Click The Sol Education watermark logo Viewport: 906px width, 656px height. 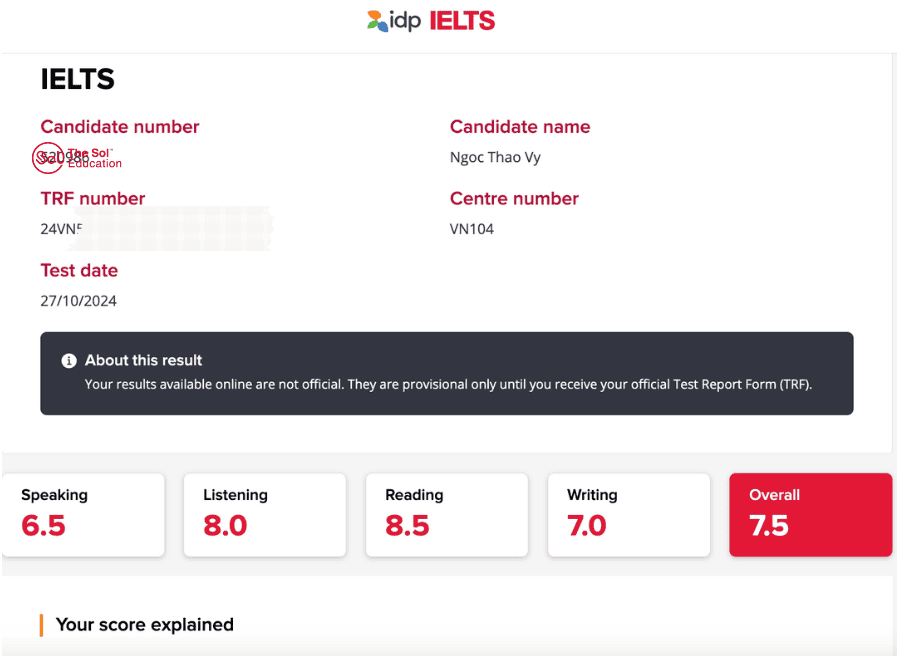(x=78, y=158)
